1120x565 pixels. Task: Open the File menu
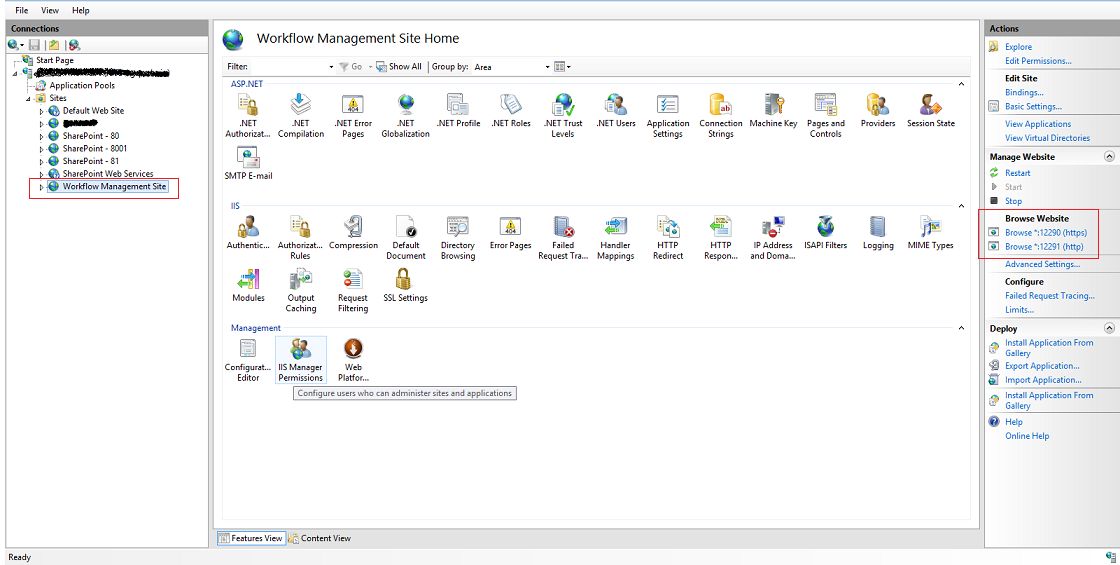[22, 11]
